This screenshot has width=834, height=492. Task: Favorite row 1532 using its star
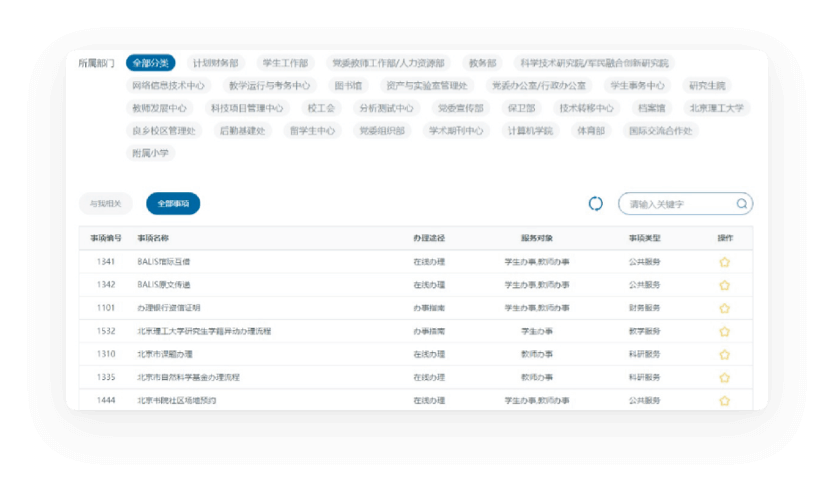(724, 331)
